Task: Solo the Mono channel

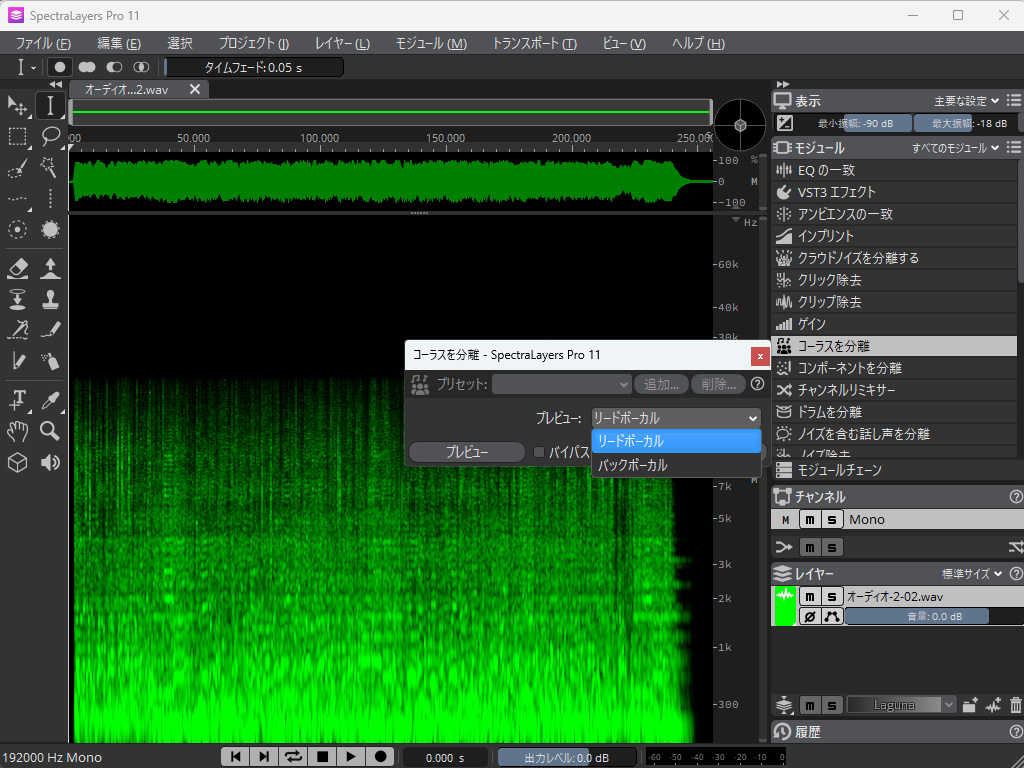Action: [833, 519]
